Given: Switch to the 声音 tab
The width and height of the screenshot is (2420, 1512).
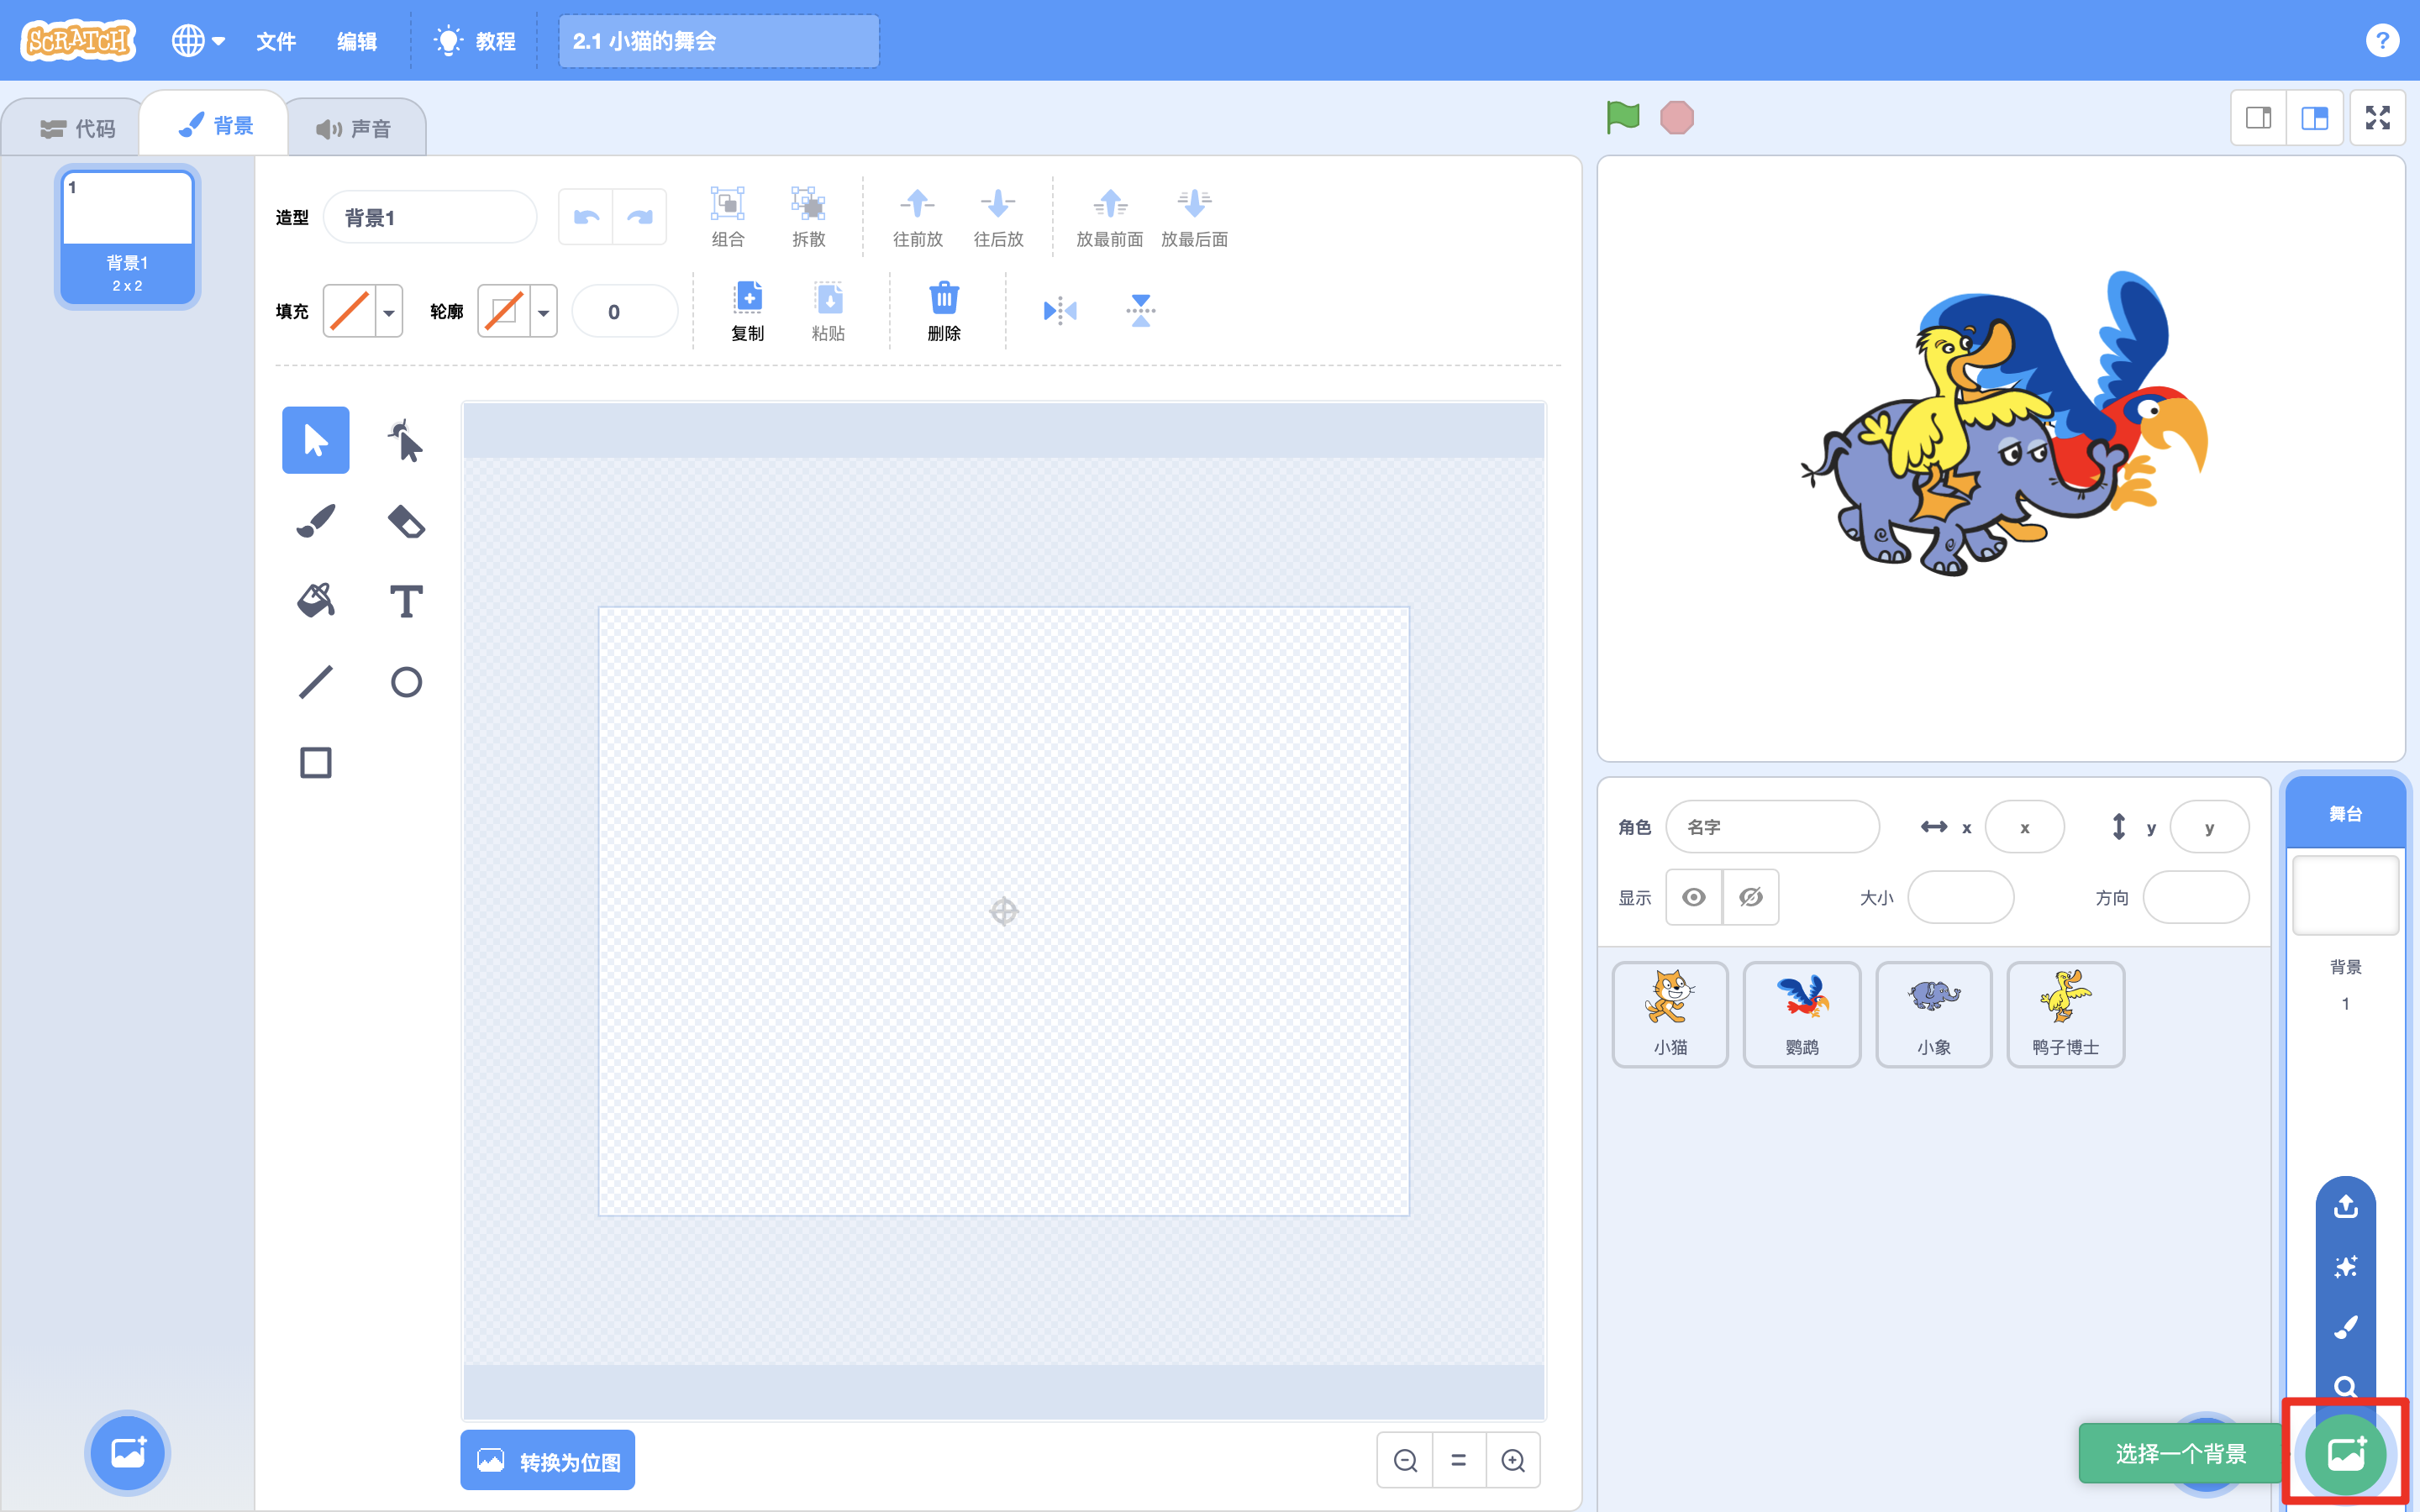Looking at the screenshot, I should point(353,128).
